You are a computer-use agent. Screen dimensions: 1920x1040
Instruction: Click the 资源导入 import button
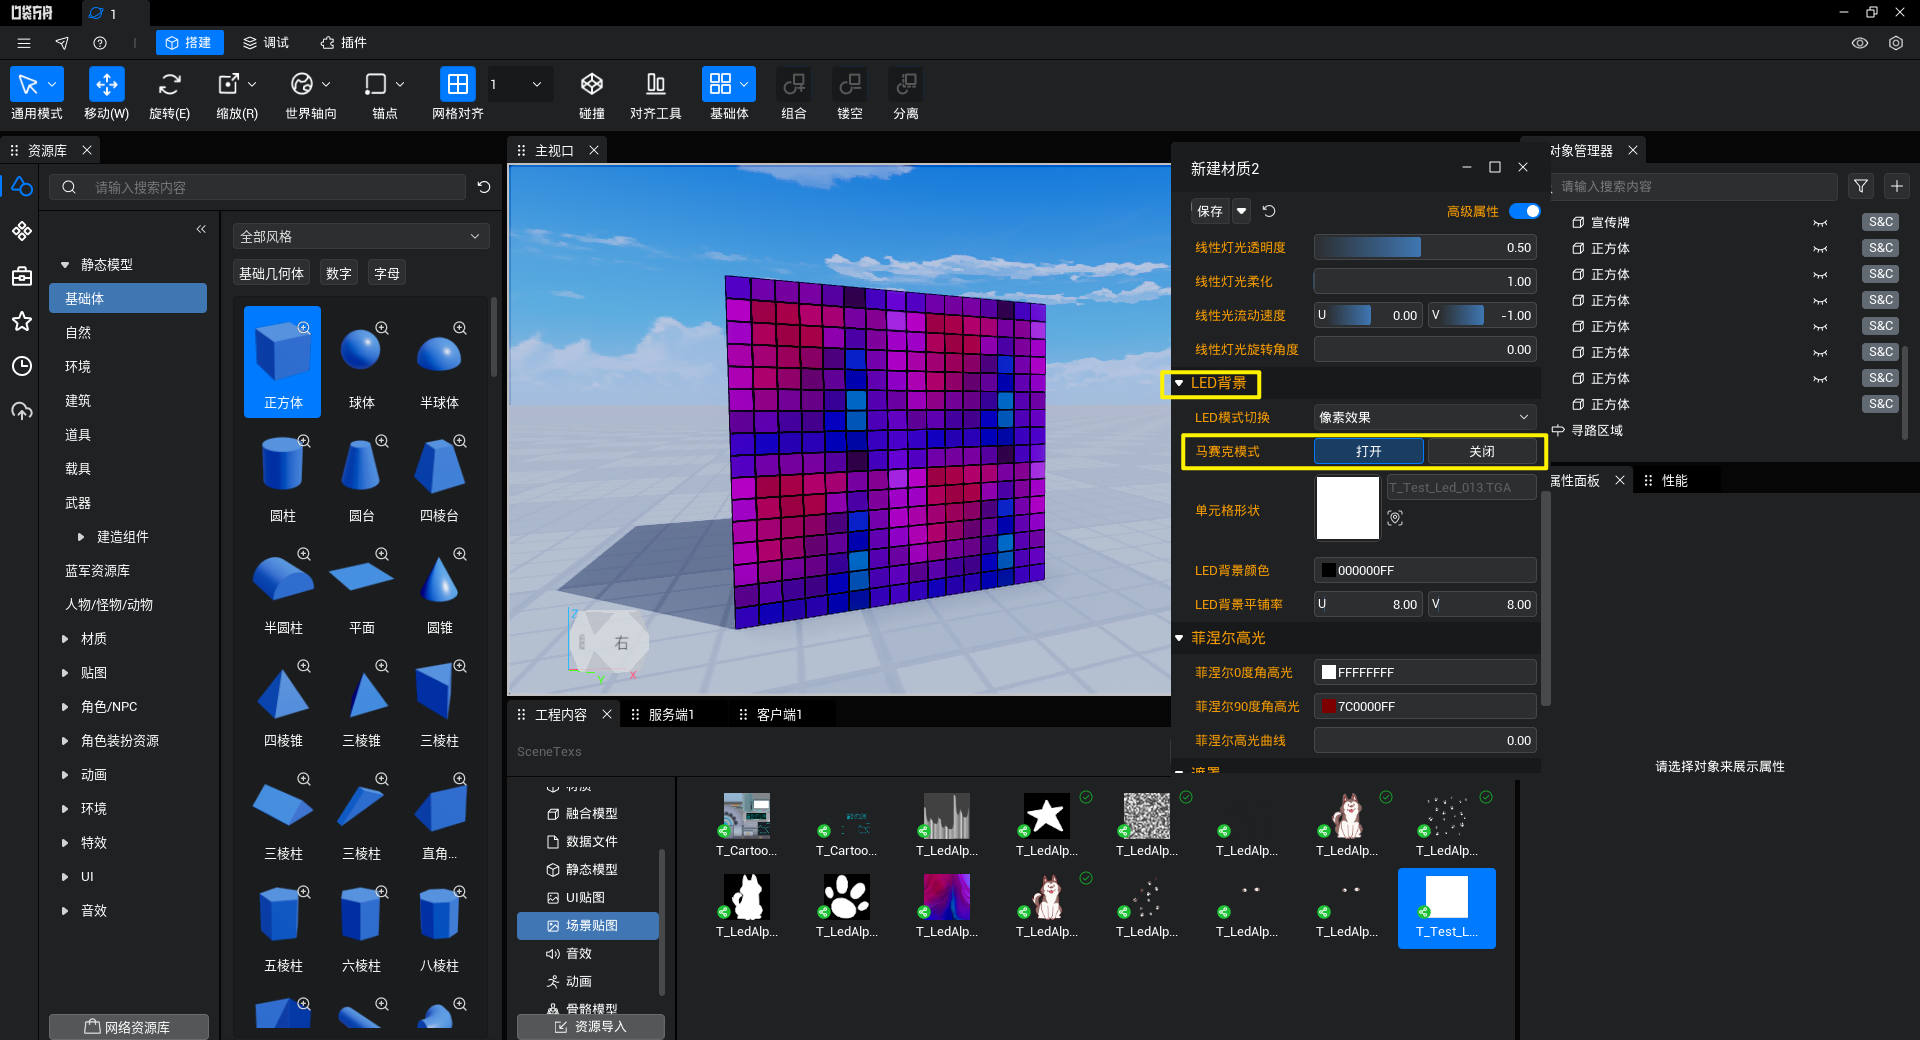tap(591, 1027)
